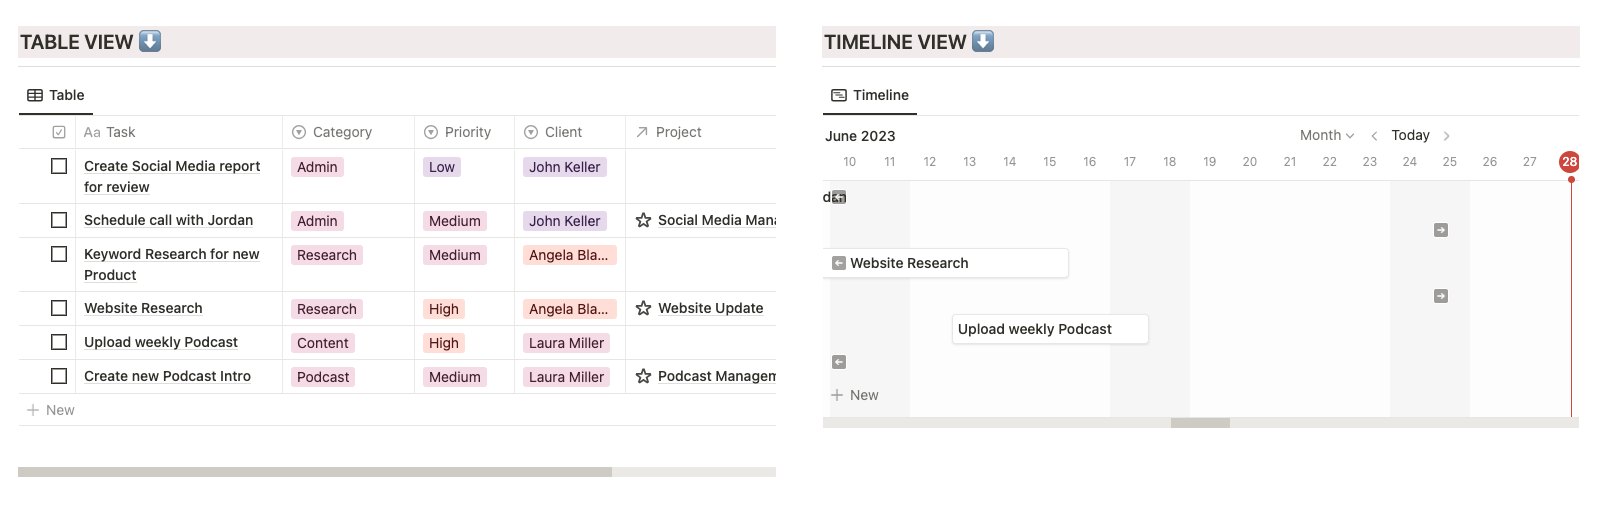Mark Upload weekly Podcast as done
Viewport: 1600px width, 505px height.
click(x=59, y=342)
